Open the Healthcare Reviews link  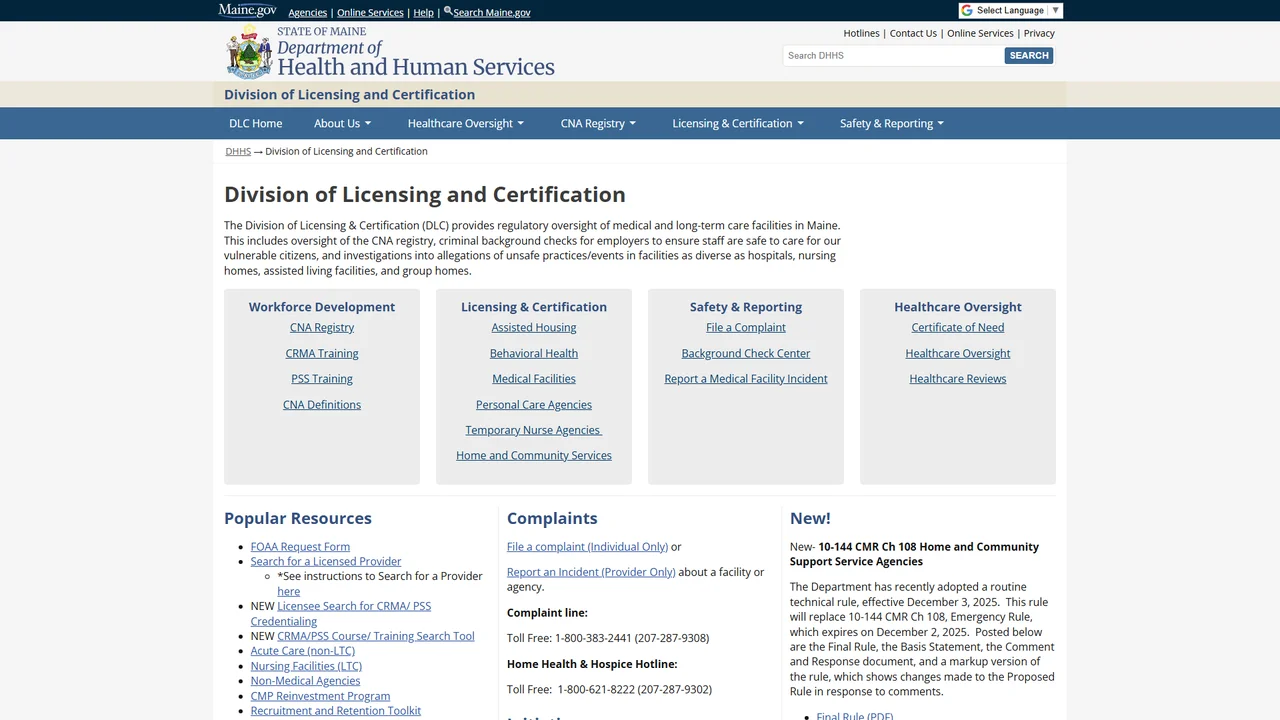pyautogui.click(x=958, y=378)
